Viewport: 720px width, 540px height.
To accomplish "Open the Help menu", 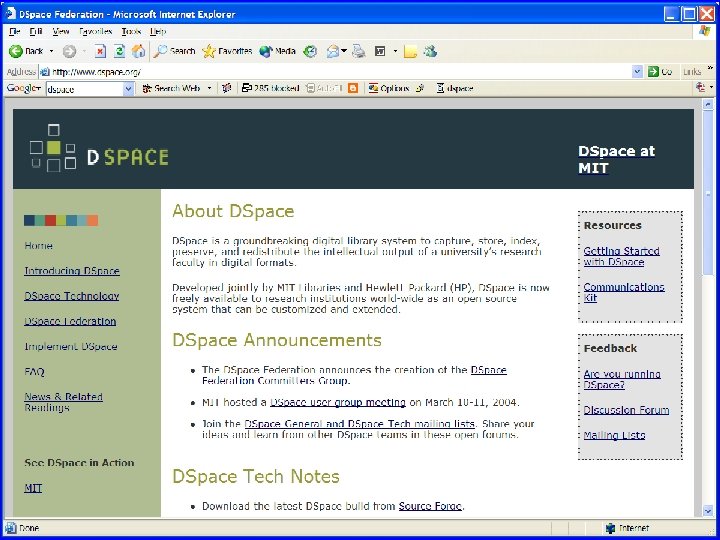I will pyautogui.click(x=158, y=31).
